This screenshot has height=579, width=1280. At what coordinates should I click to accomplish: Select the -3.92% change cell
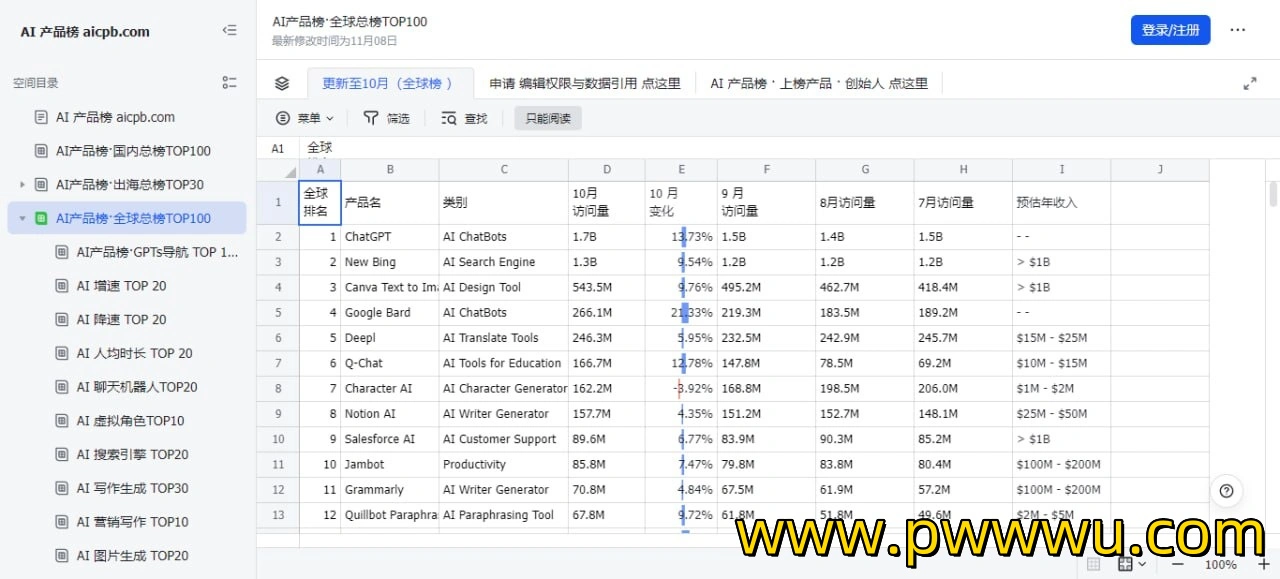pyautogui.click(x=681, y=388)
